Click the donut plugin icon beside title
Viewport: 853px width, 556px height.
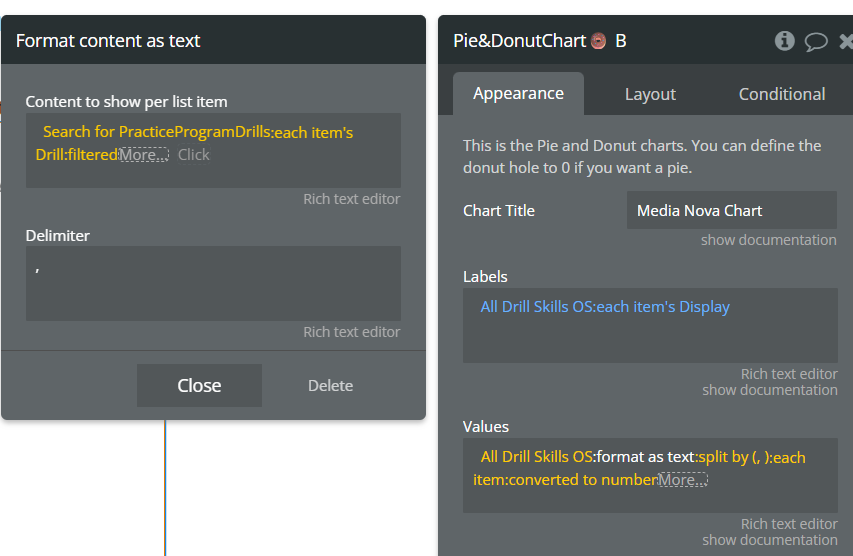598,41
